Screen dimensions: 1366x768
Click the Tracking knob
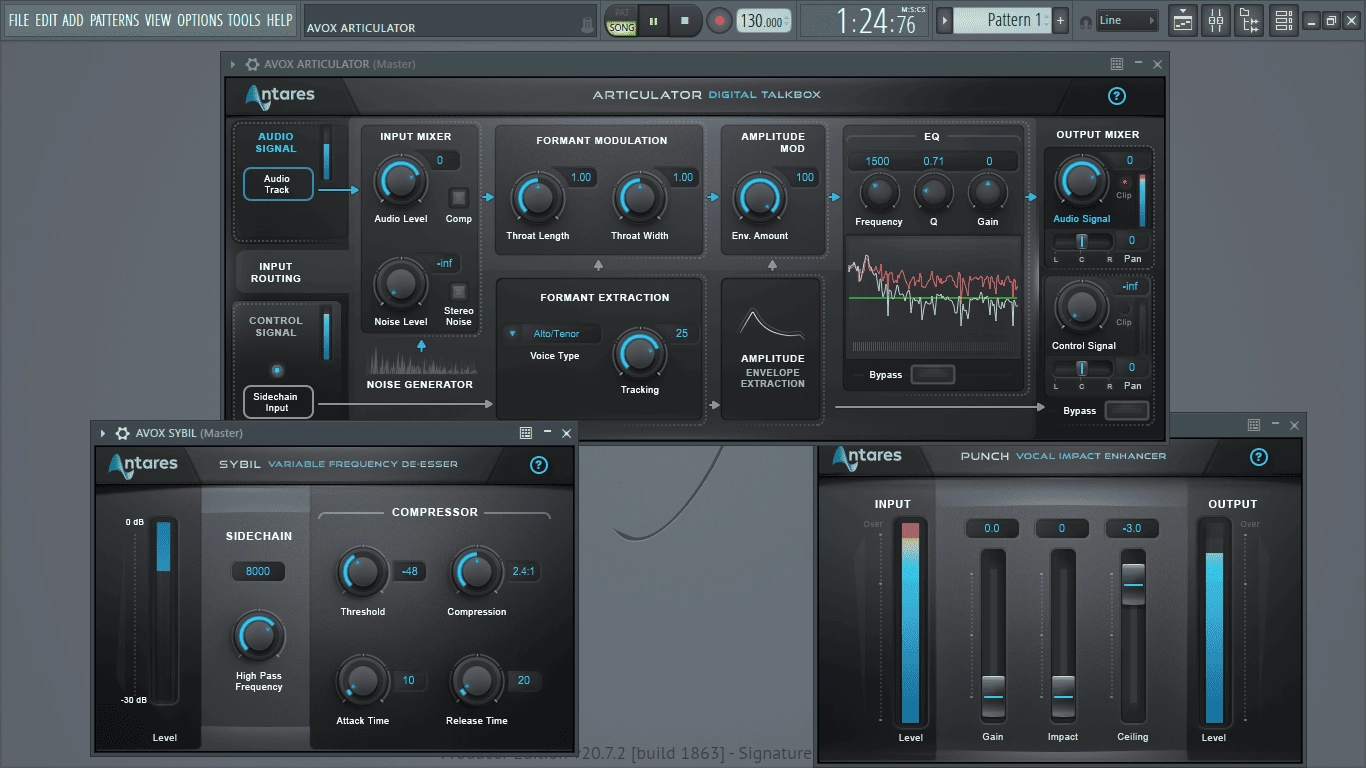pyautogui.click(x=639, y=353)
